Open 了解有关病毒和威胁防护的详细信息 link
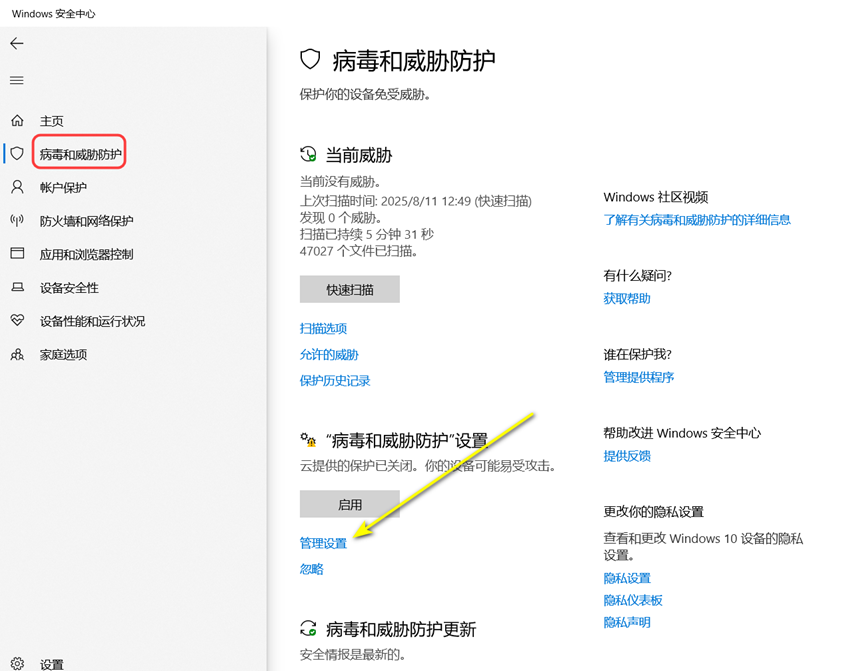865x671 pixels. click(697, 220)
